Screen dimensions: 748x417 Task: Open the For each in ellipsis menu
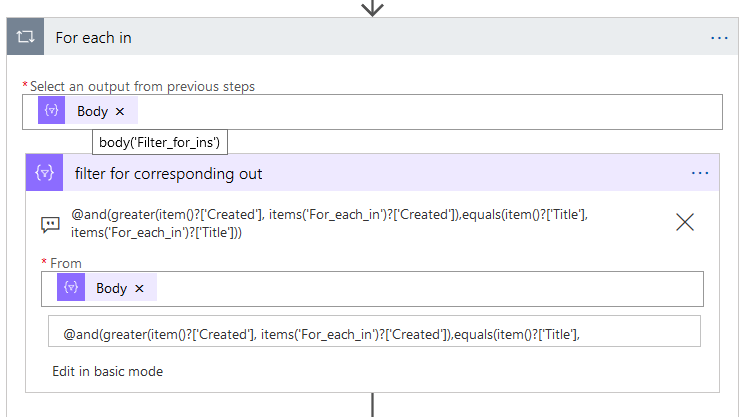coord(719,38)
